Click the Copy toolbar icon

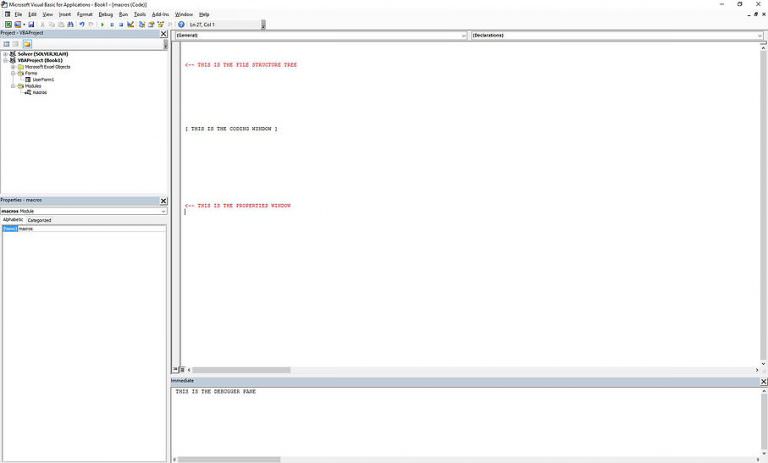51,24
